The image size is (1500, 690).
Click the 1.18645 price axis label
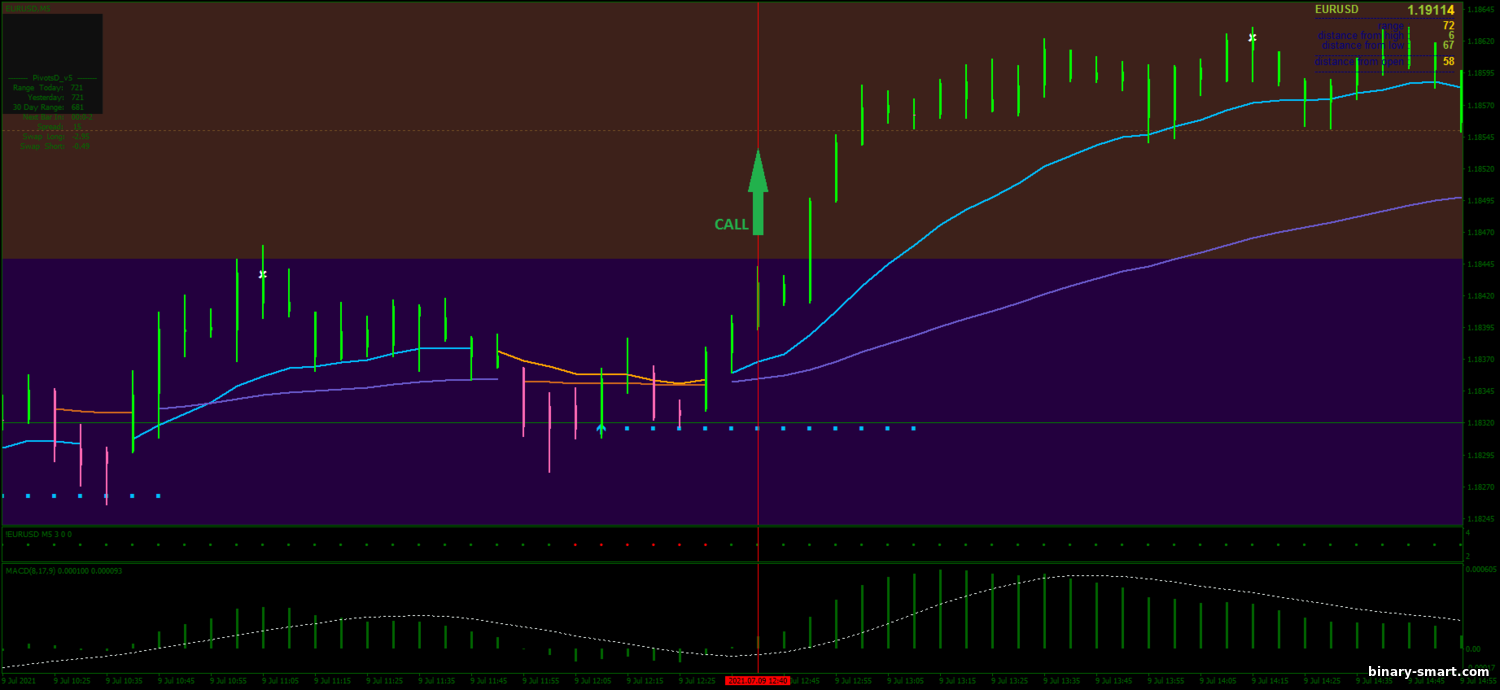[x=1479, y=11]
